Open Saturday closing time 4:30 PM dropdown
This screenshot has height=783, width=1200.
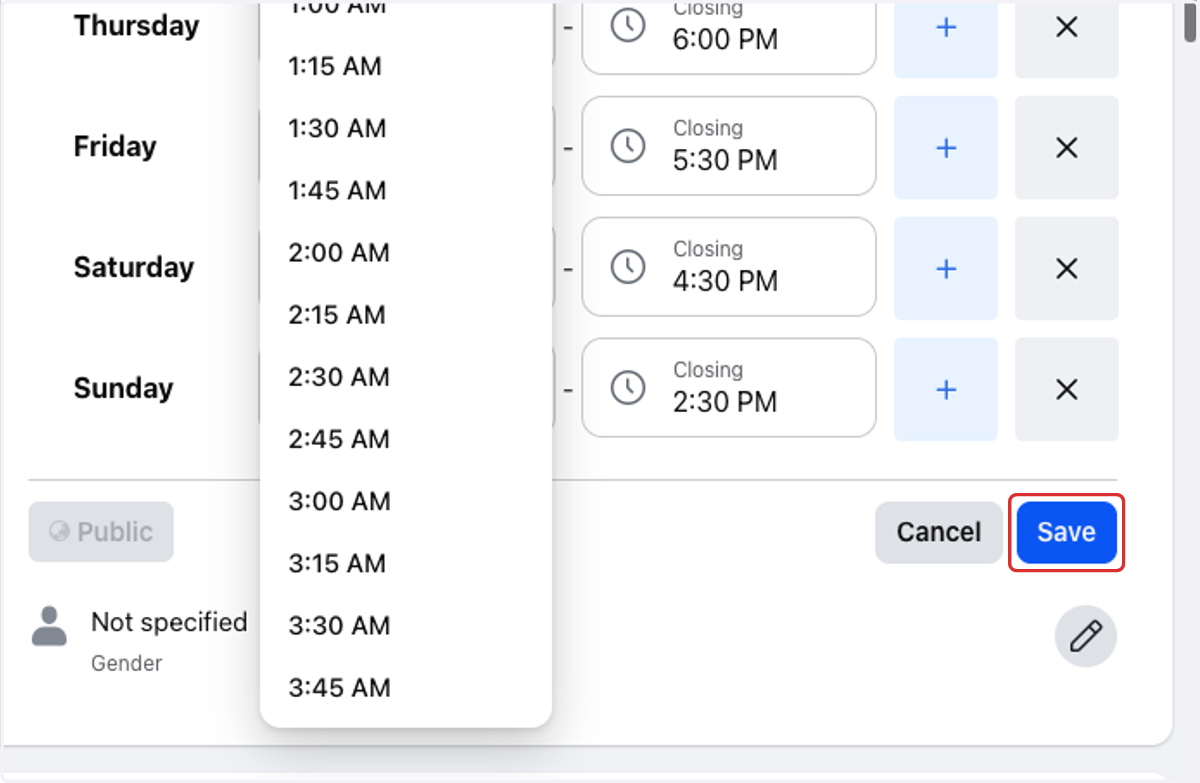tap(729, 267)
